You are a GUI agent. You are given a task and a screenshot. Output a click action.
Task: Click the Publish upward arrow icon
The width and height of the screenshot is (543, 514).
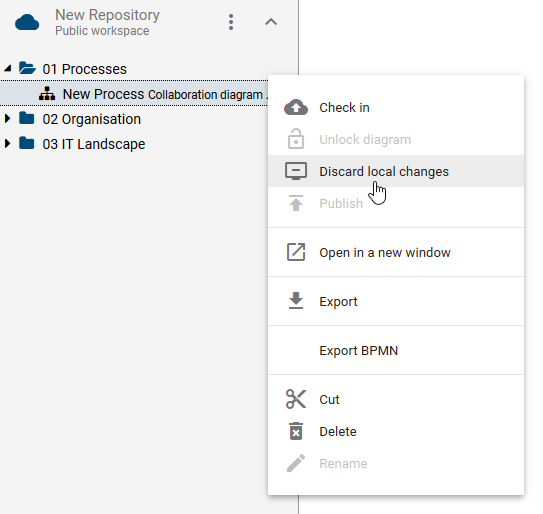[x=296, y=203]
